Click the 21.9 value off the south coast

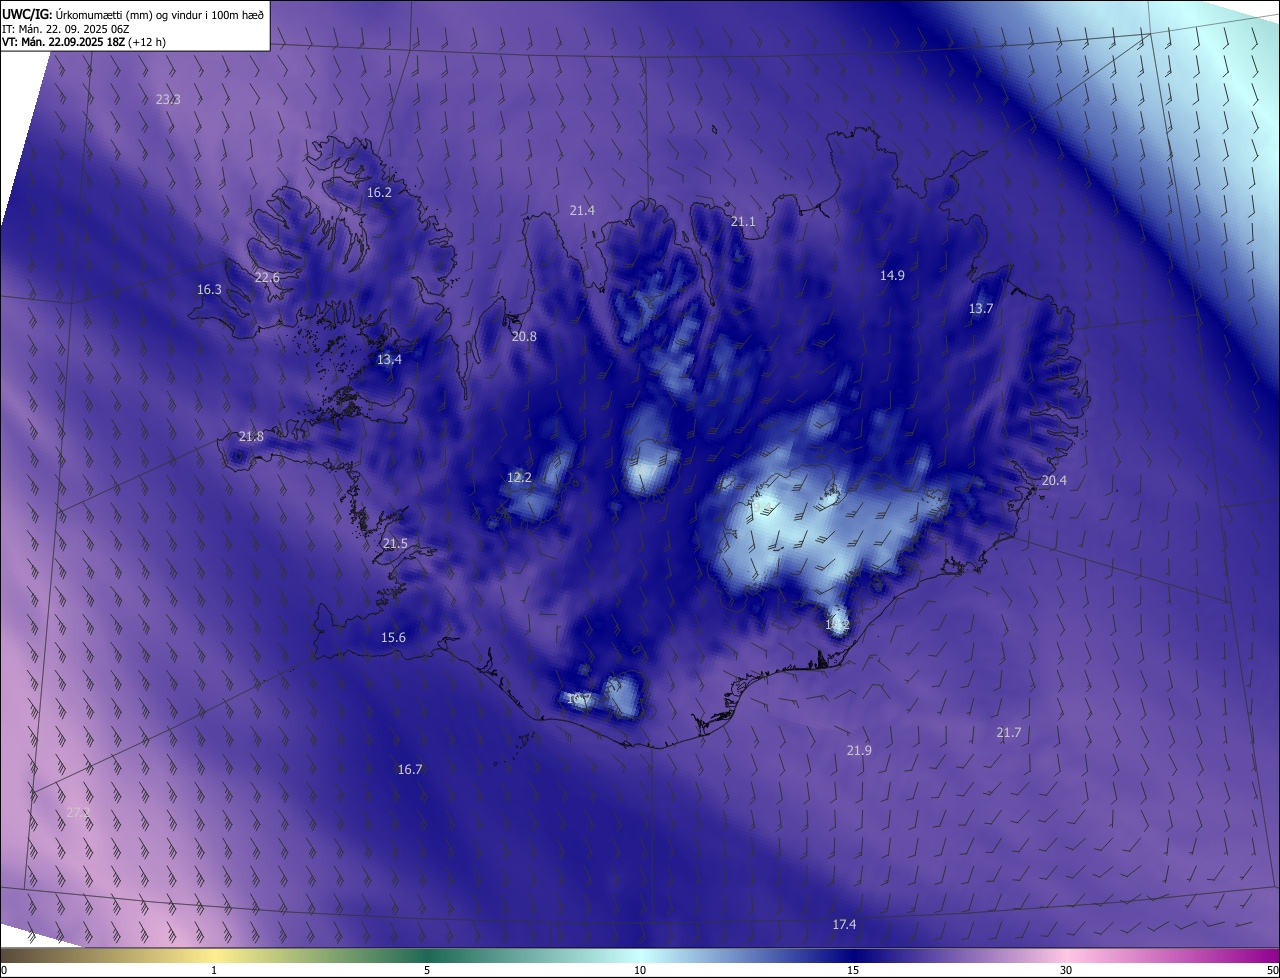859,750
